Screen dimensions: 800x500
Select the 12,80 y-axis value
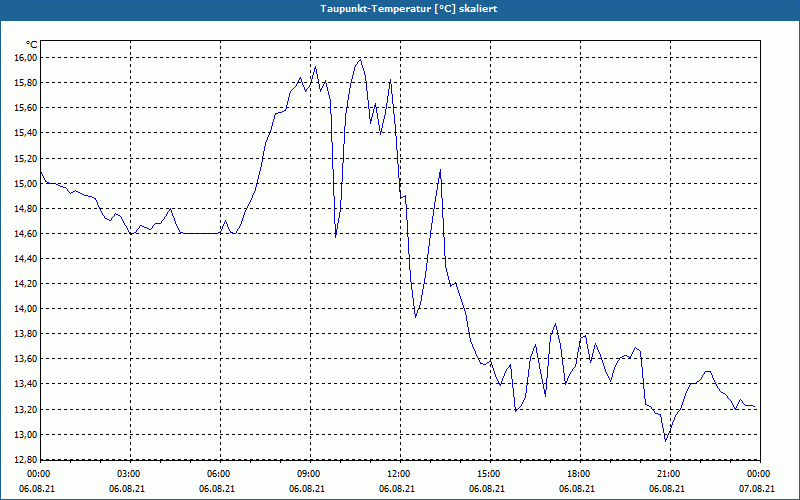point(28,460)
